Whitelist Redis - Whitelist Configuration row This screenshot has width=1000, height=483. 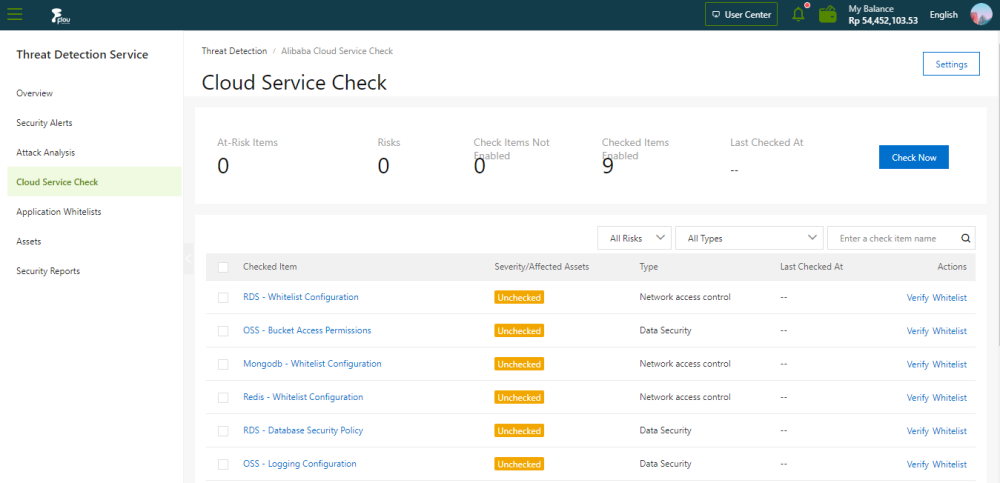pyautogui.click(x=950, y=398)
